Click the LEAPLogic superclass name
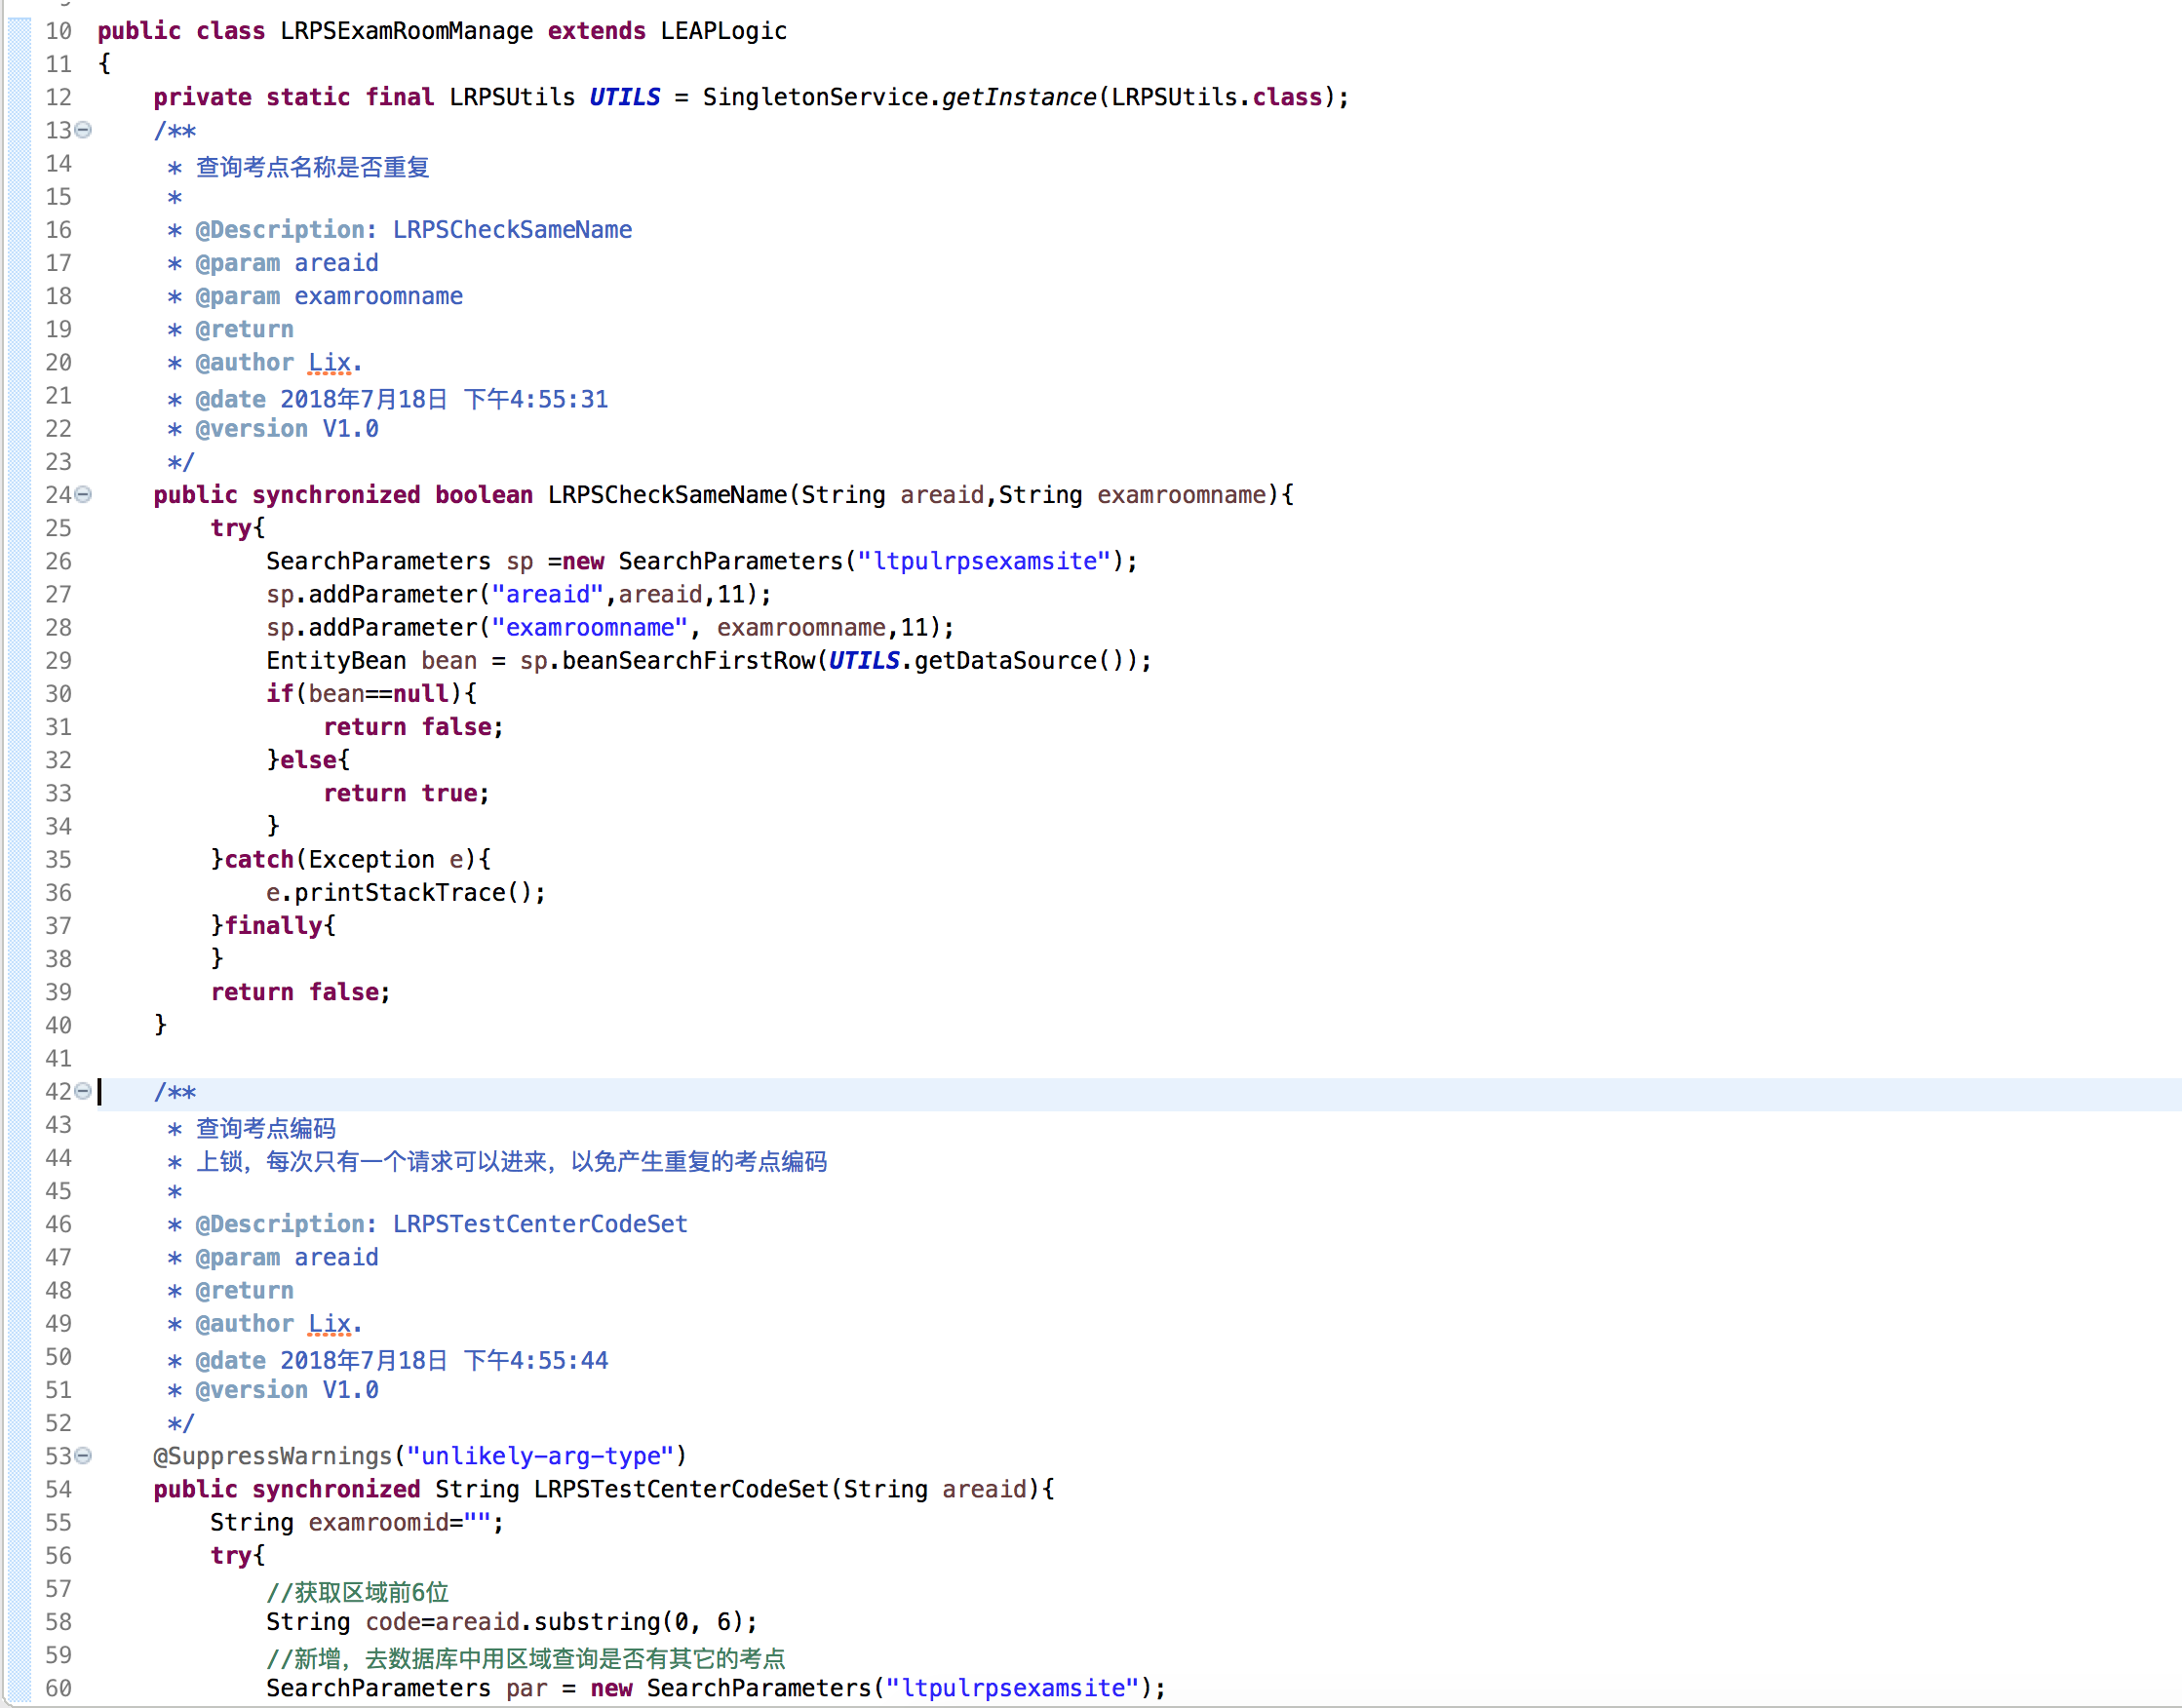Image resolution: width=2182 pixels, height=1708 pixels. click(724, 31)
